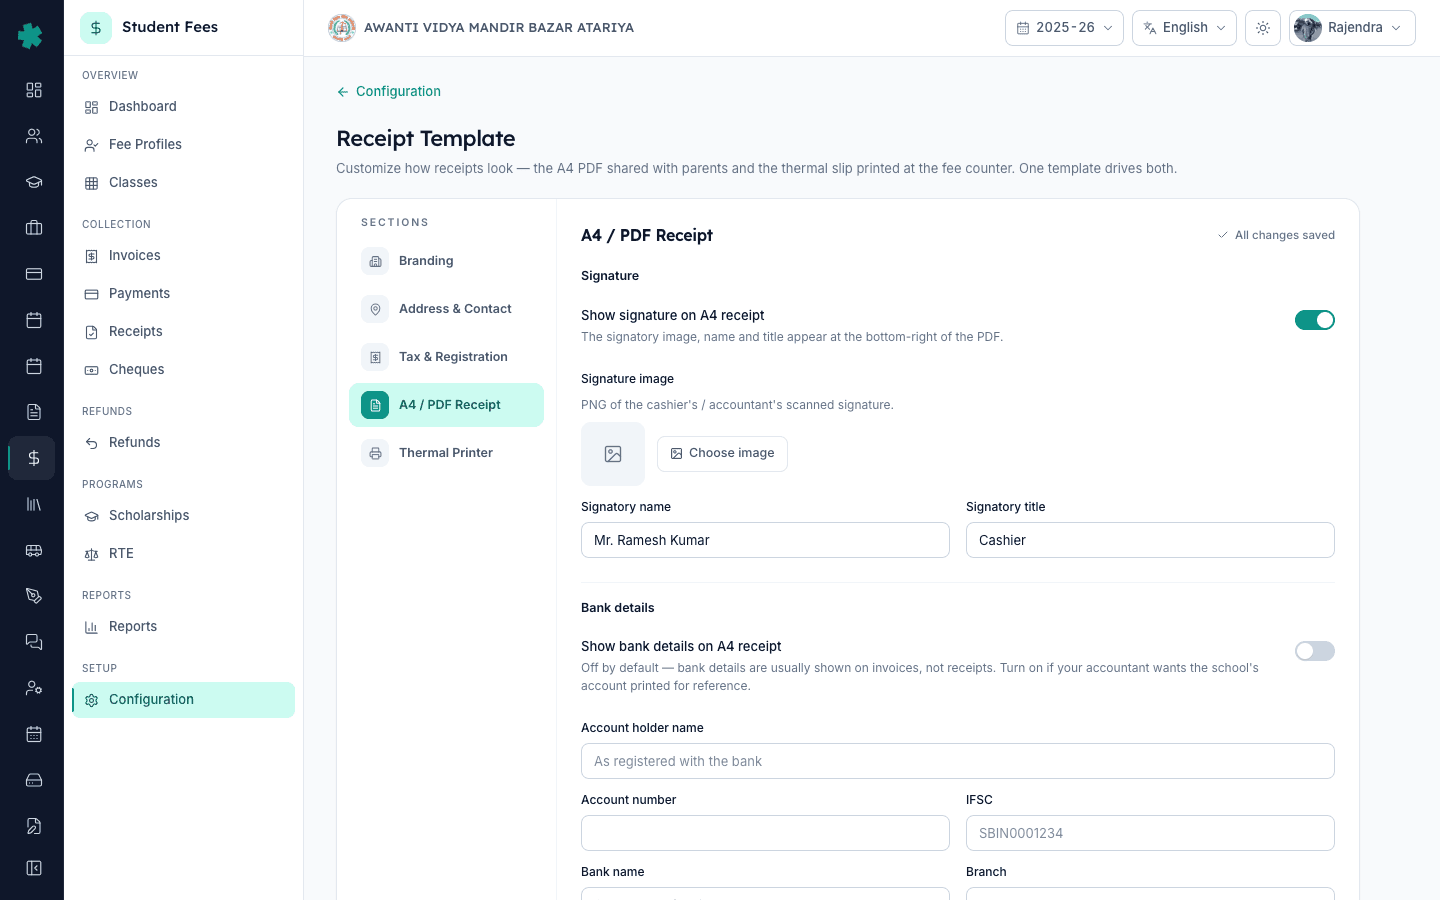Open the library books icon in dark rail
This screenshot has height=900, width=1440.
point(33,504)
